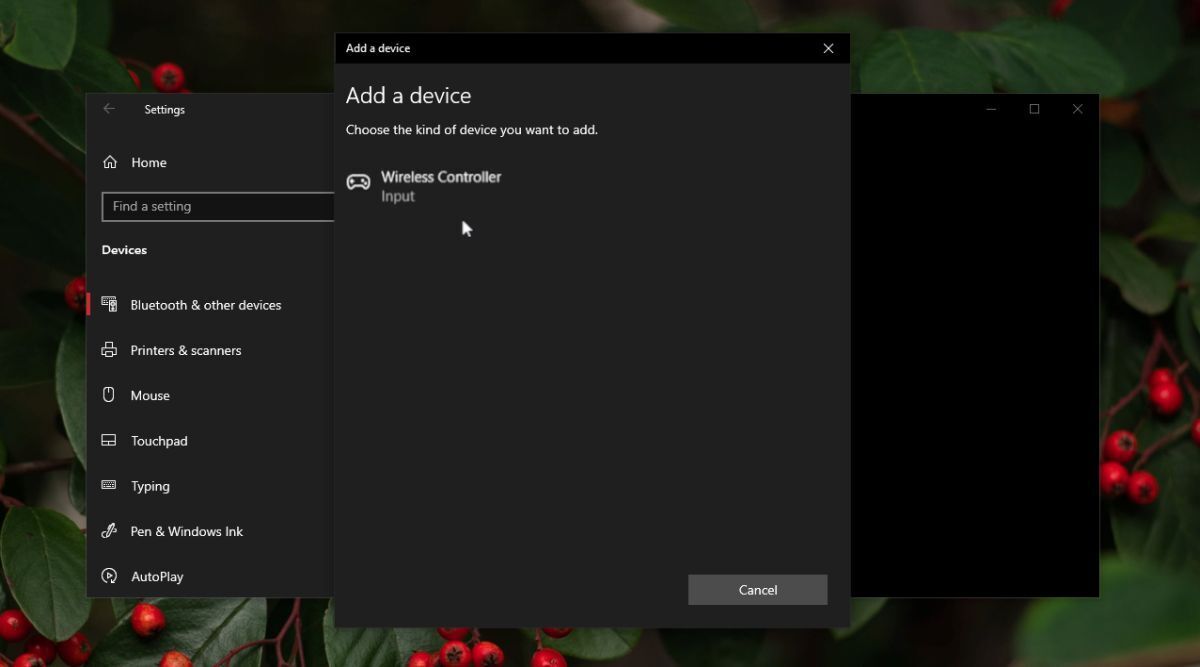Click the gamepad icon beside Wireless Controller

pyautogui.click(x=359, y=182)
